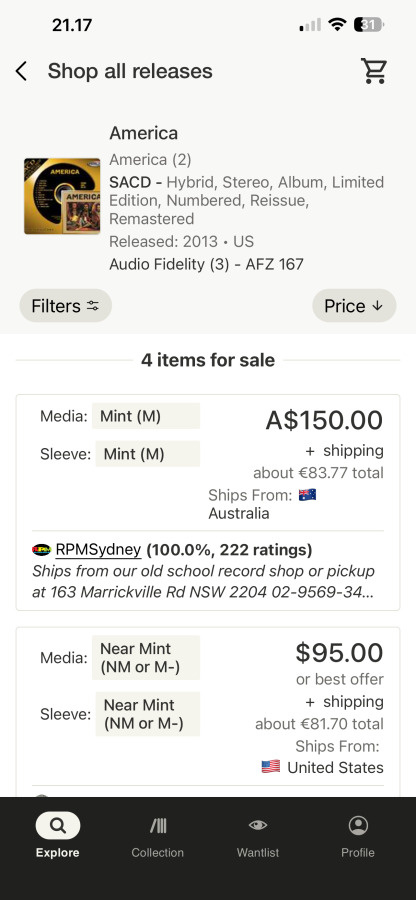Screen dimensions: 416x900
Task: Open the shopping cart
Action: pyautogui.click(x=374, y=71)
